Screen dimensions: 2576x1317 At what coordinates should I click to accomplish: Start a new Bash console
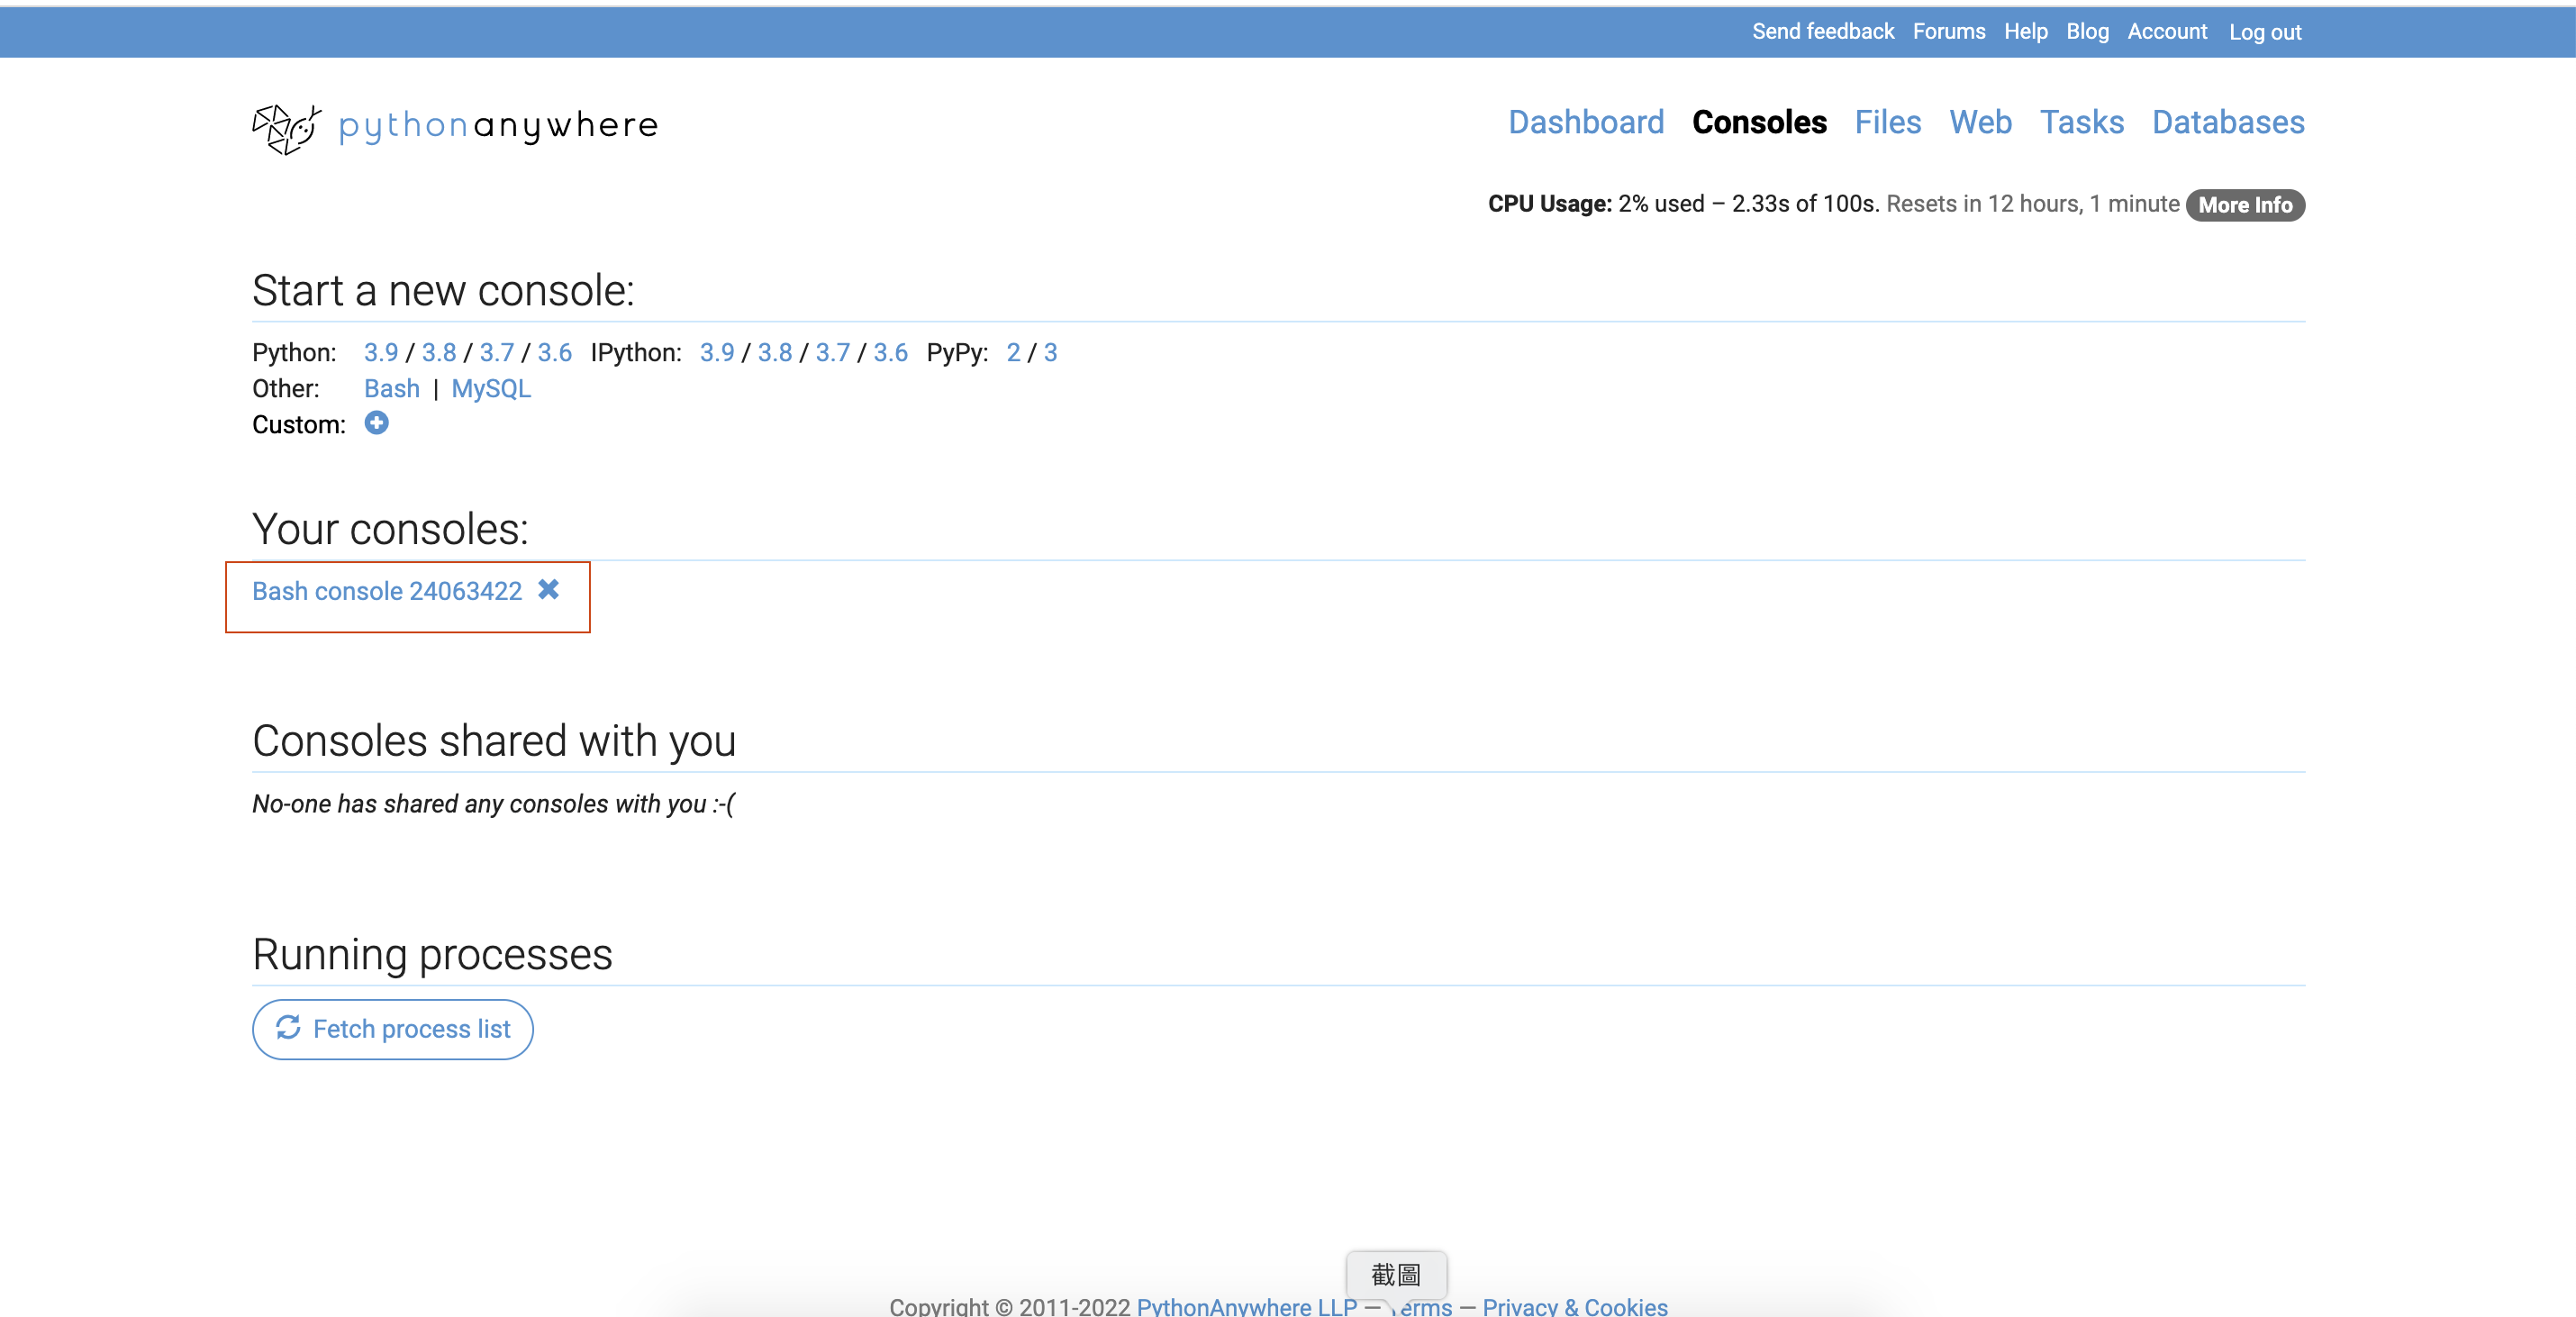tap(391, 389)
